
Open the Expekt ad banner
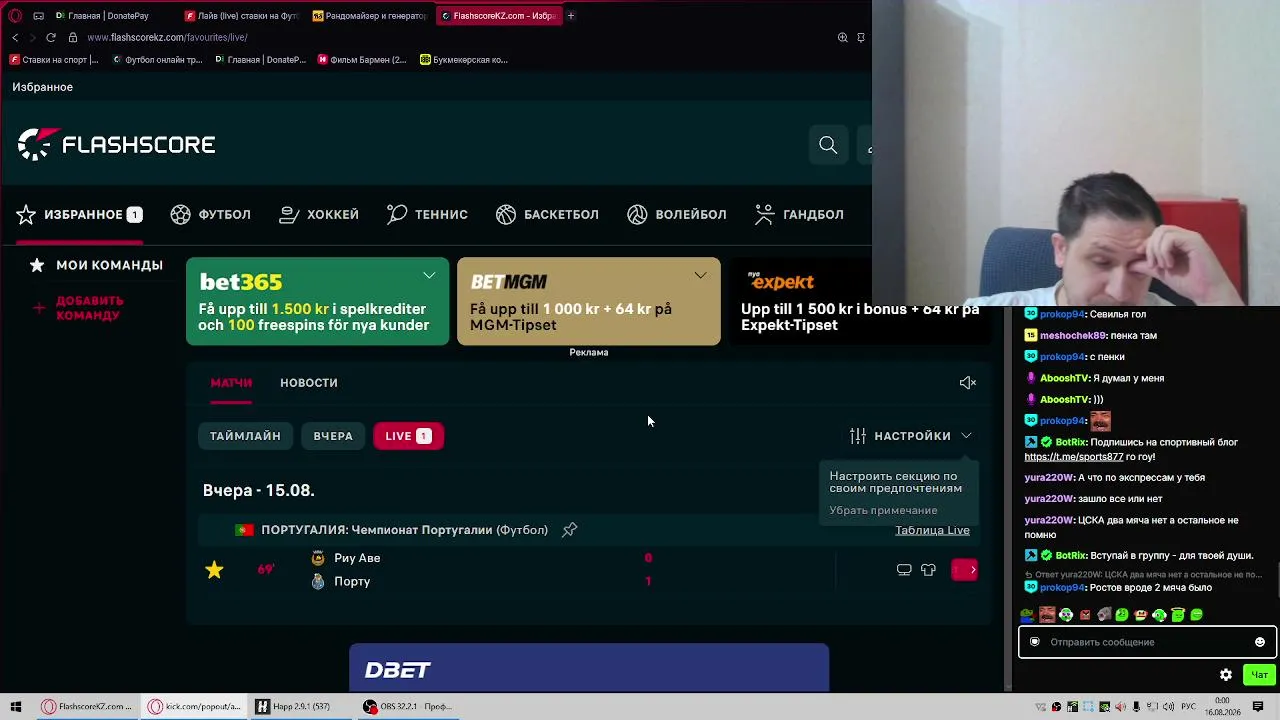pyautogui.click(x=860, y=302)
